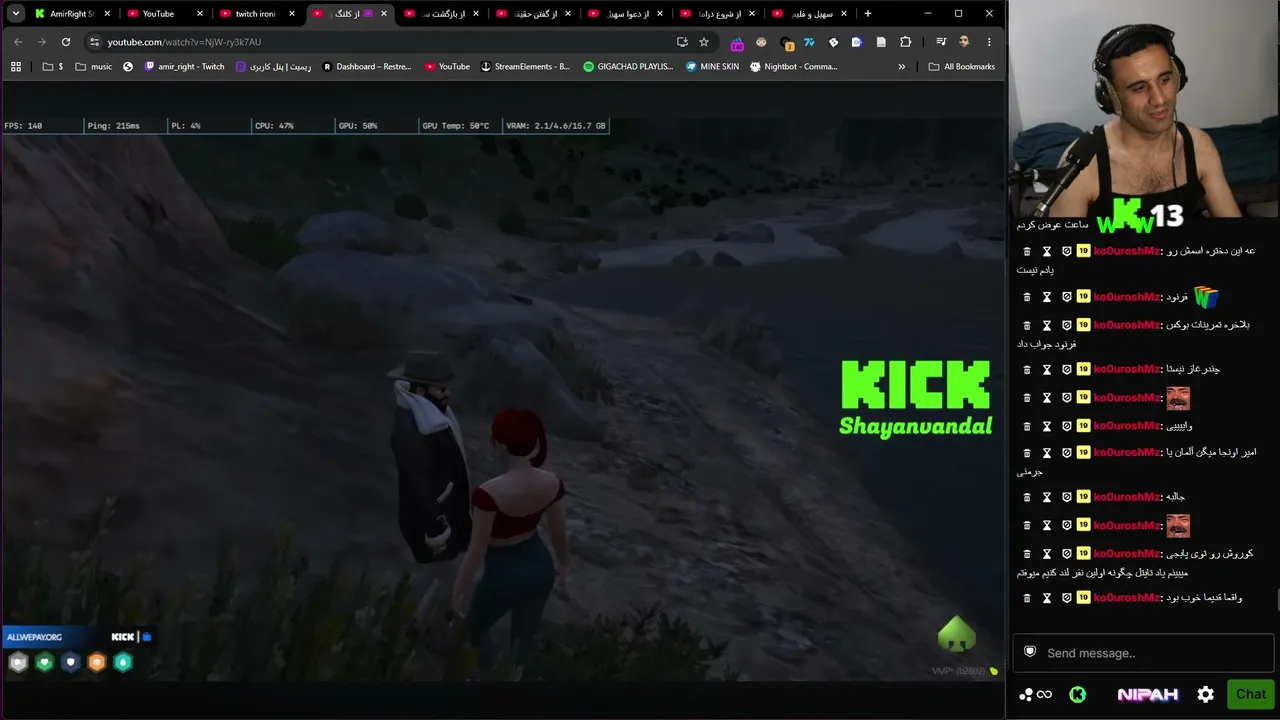Timeout the user on the 'جالبه' message
Screen dimensions: 1280x720
click(1047, 497)
